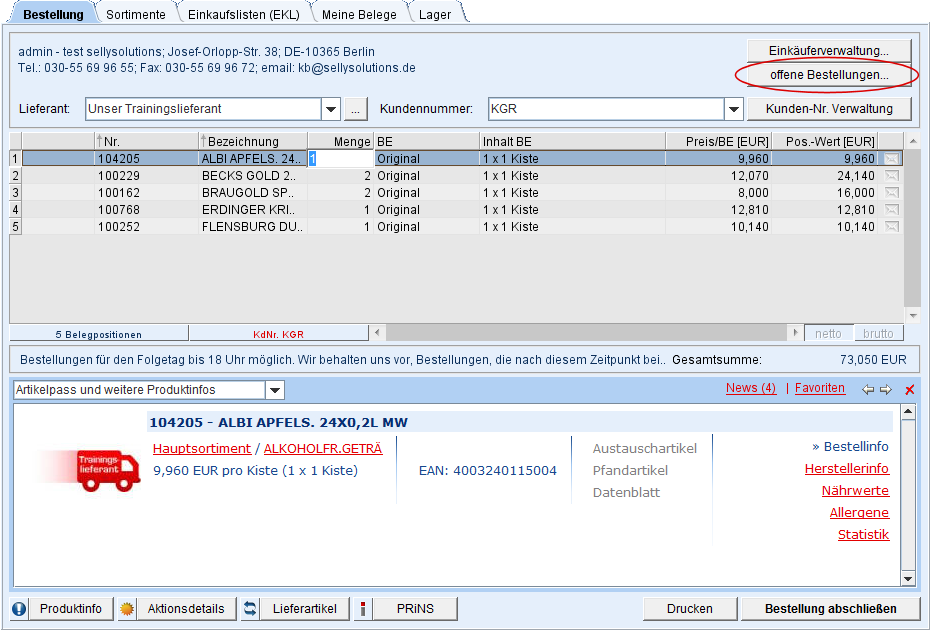930x630 pixels.
Task: Click the envelope icon in BECKS GOLD row
Action: click(891, 176)
